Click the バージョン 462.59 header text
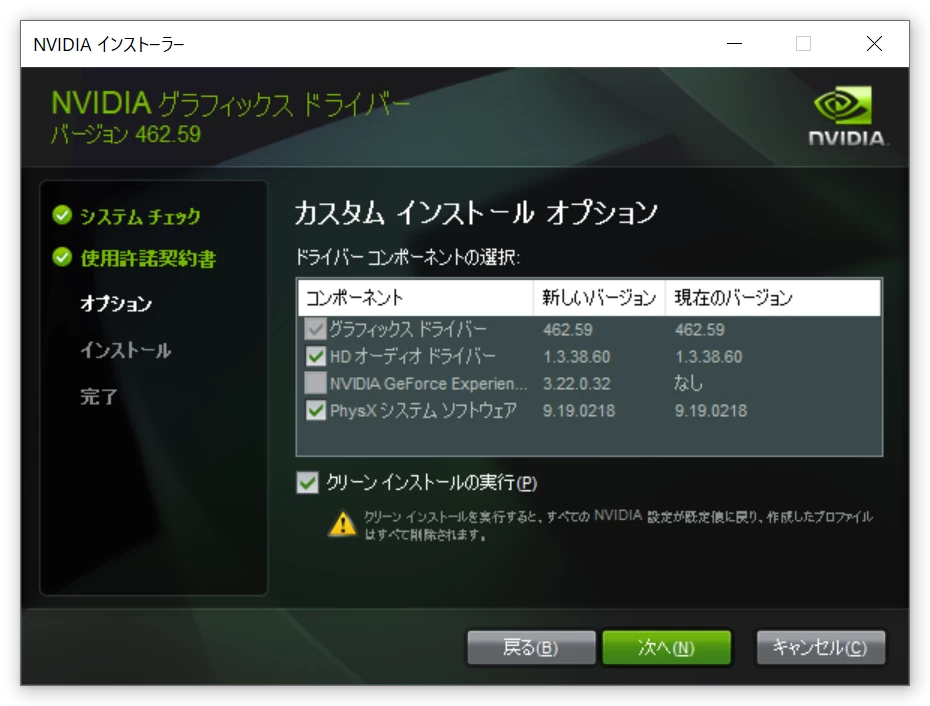Image resolution: width=930 pixels, height=706 pixels. 126,134
